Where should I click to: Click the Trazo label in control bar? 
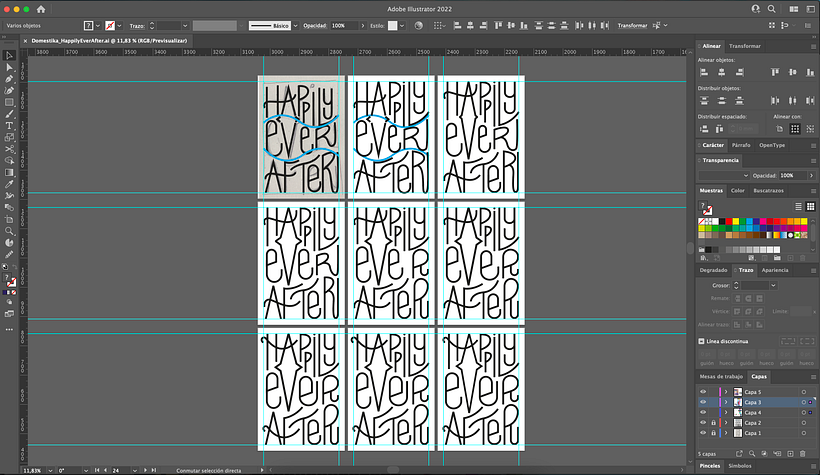pos(137,26)
